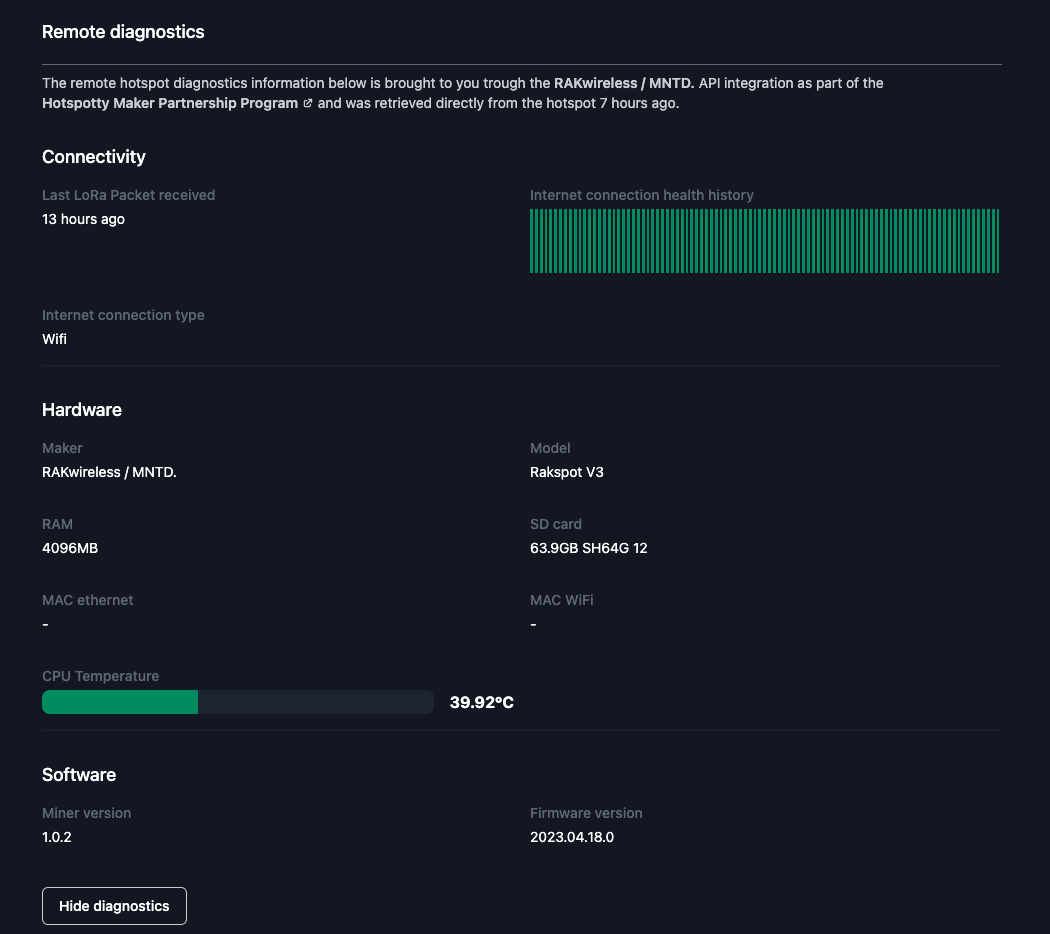
Task: Click the "Software" section heading
Action: (x=79, y=775)
